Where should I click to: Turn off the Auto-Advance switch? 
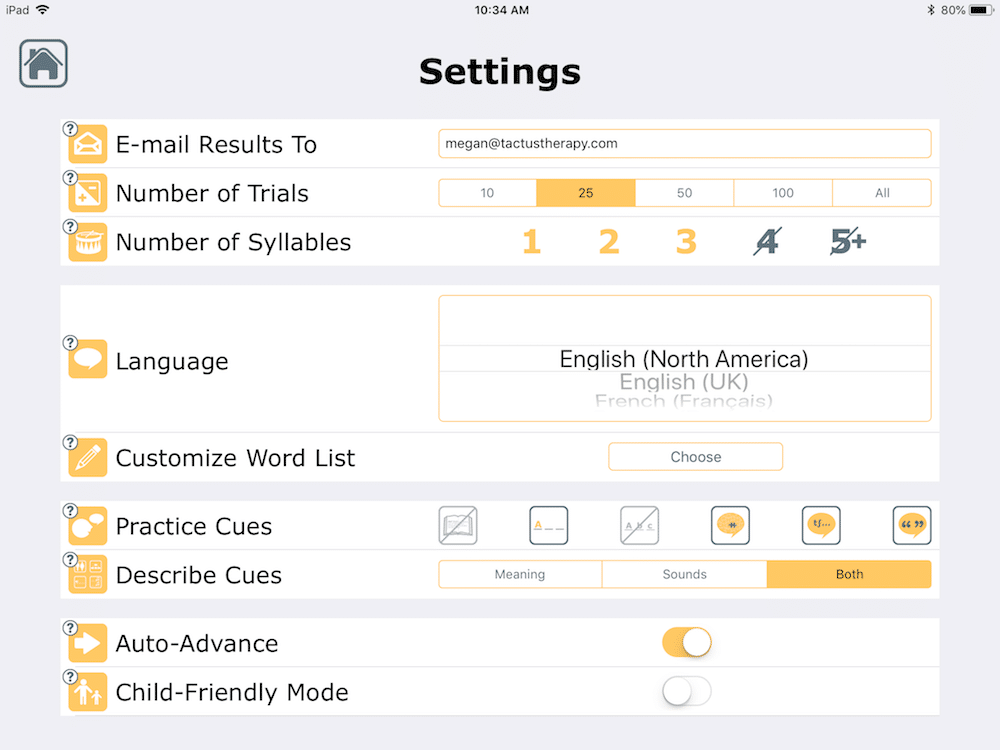687,643
